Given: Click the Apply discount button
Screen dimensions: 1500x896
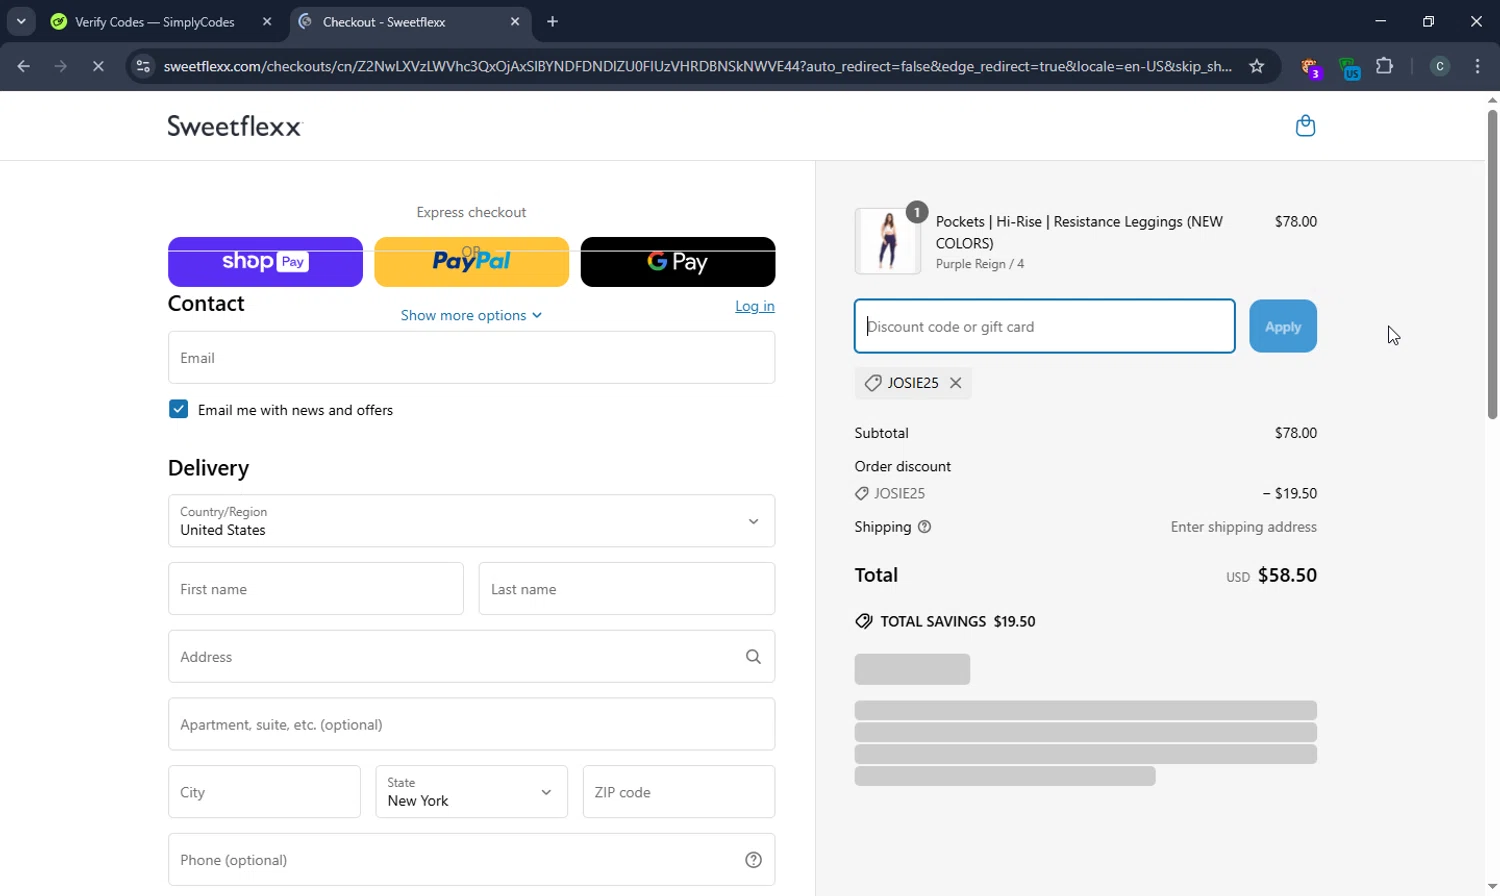Looking at the screenshot, I should 1282,326.
